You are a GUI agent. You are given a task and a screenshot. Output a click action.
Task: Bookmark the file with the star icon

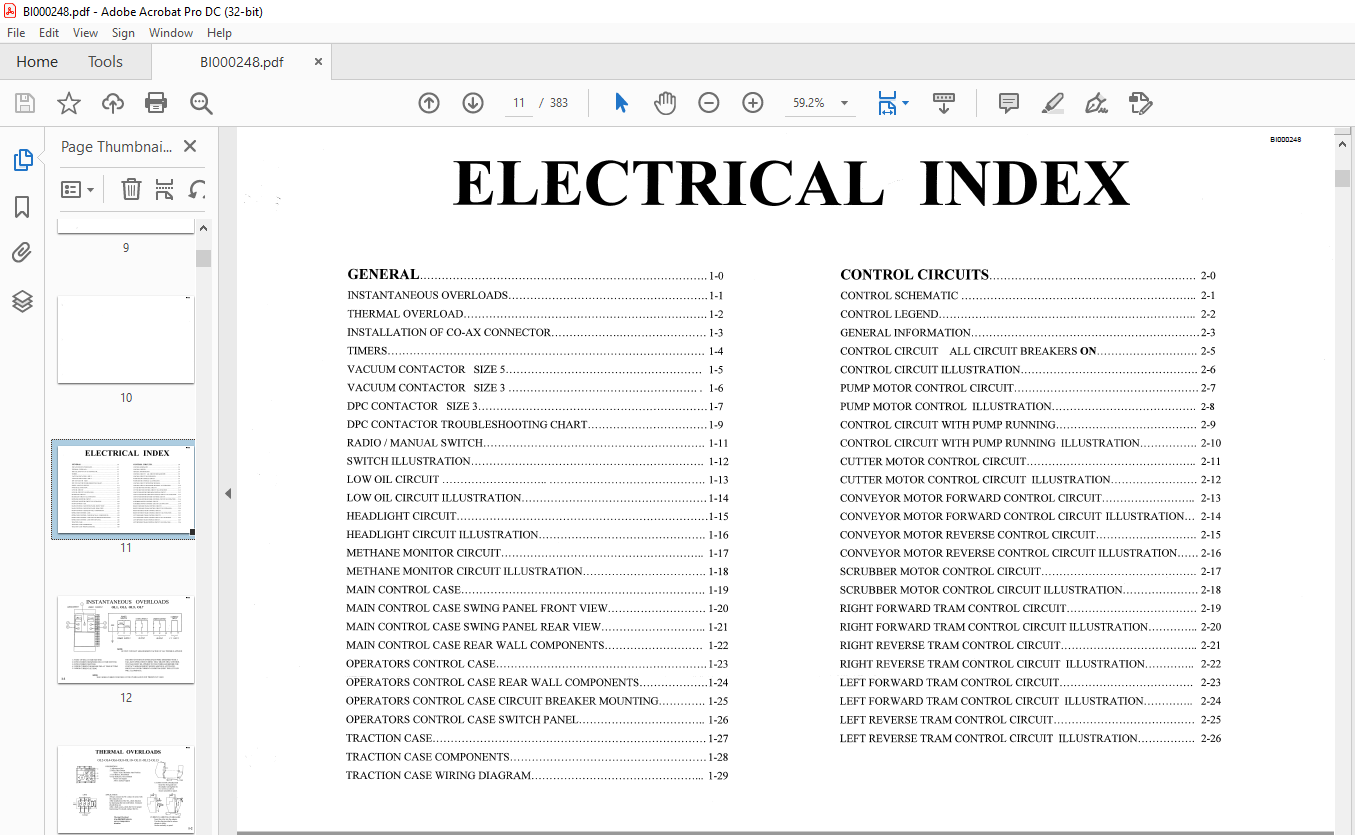(68, 103)
